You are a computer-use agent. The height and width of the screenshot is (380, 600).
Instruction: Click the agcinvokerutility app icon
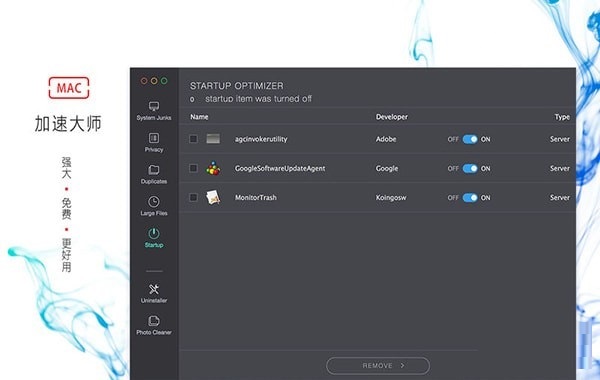[213, 139]
